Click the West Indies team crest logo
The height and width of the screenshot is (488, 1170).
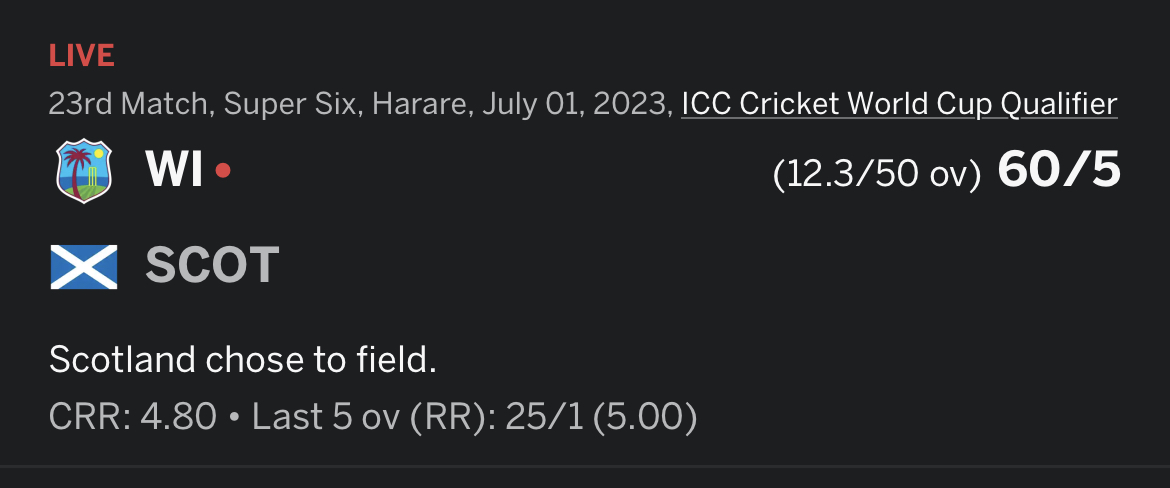[x=84, y=172]
